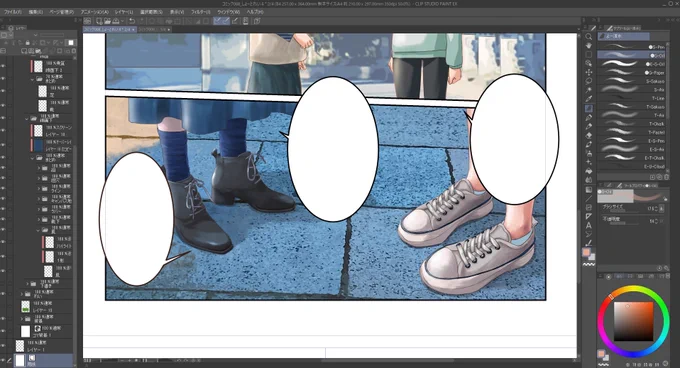
Task: Hide the ハイライト layer
Action: tap(3, 242)
